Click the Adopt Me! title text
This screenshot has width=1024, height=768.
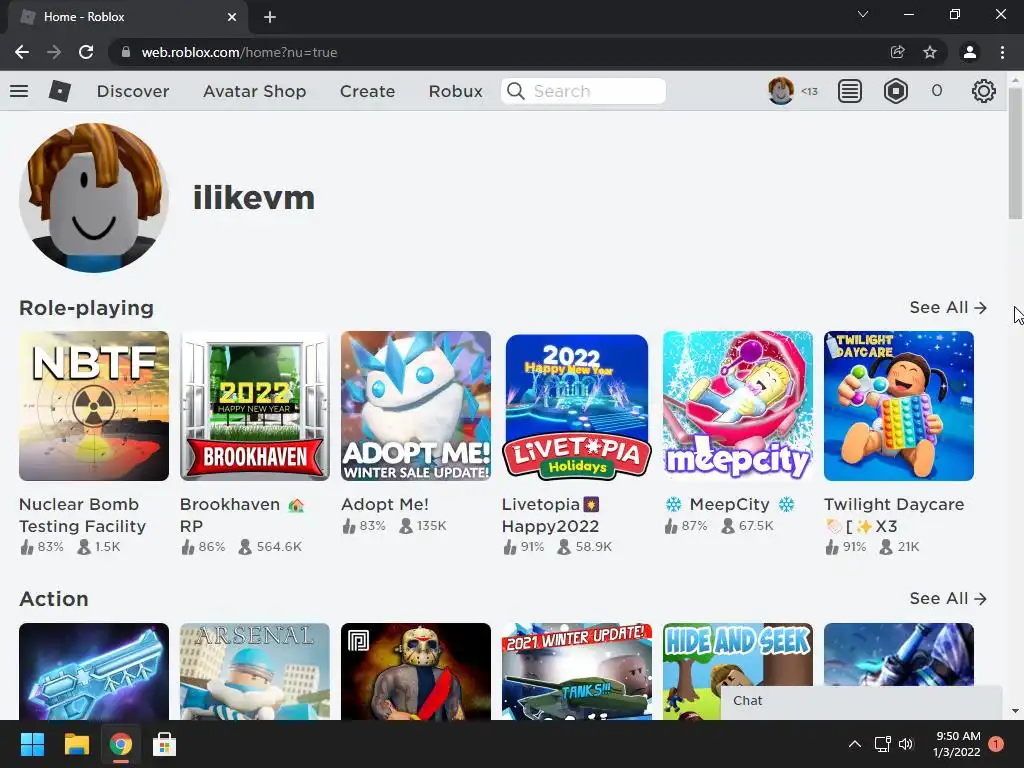(x=385, y=504)
